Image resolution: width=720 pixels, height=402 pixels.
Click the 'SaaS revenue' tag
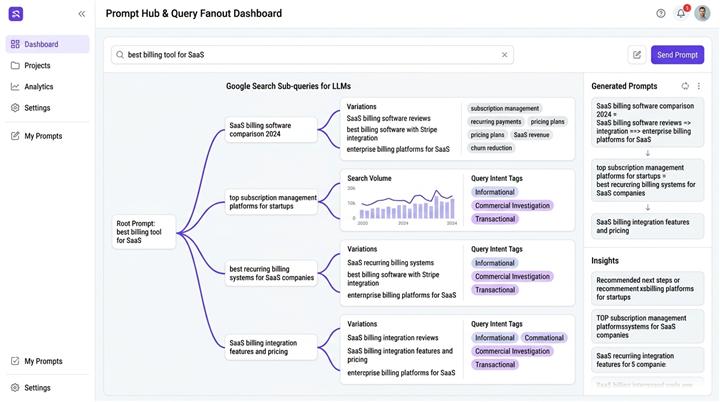tap(531, 135)
